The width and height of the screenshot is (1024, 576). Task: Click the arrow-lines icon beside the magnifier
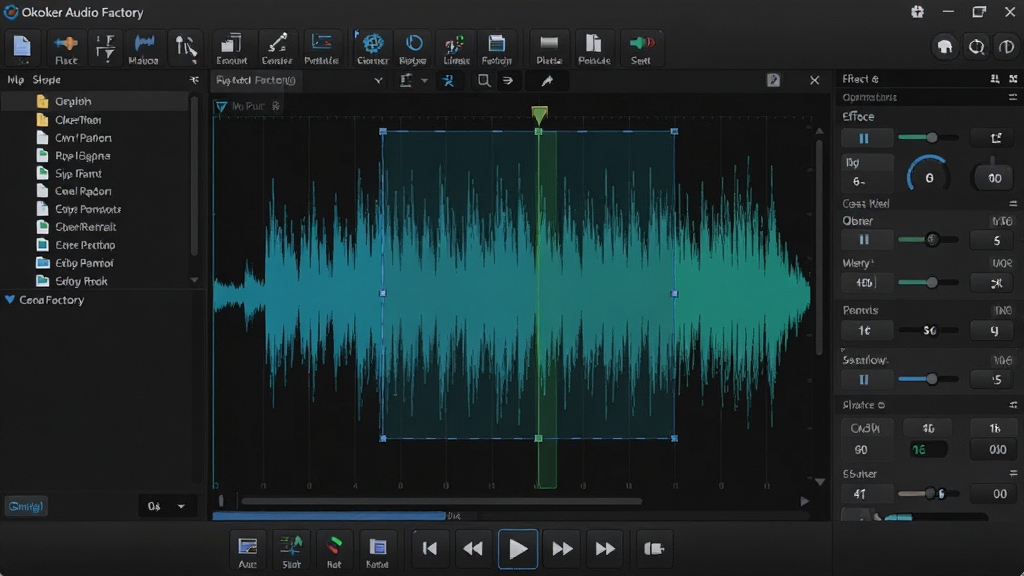(x=507, y=80)
